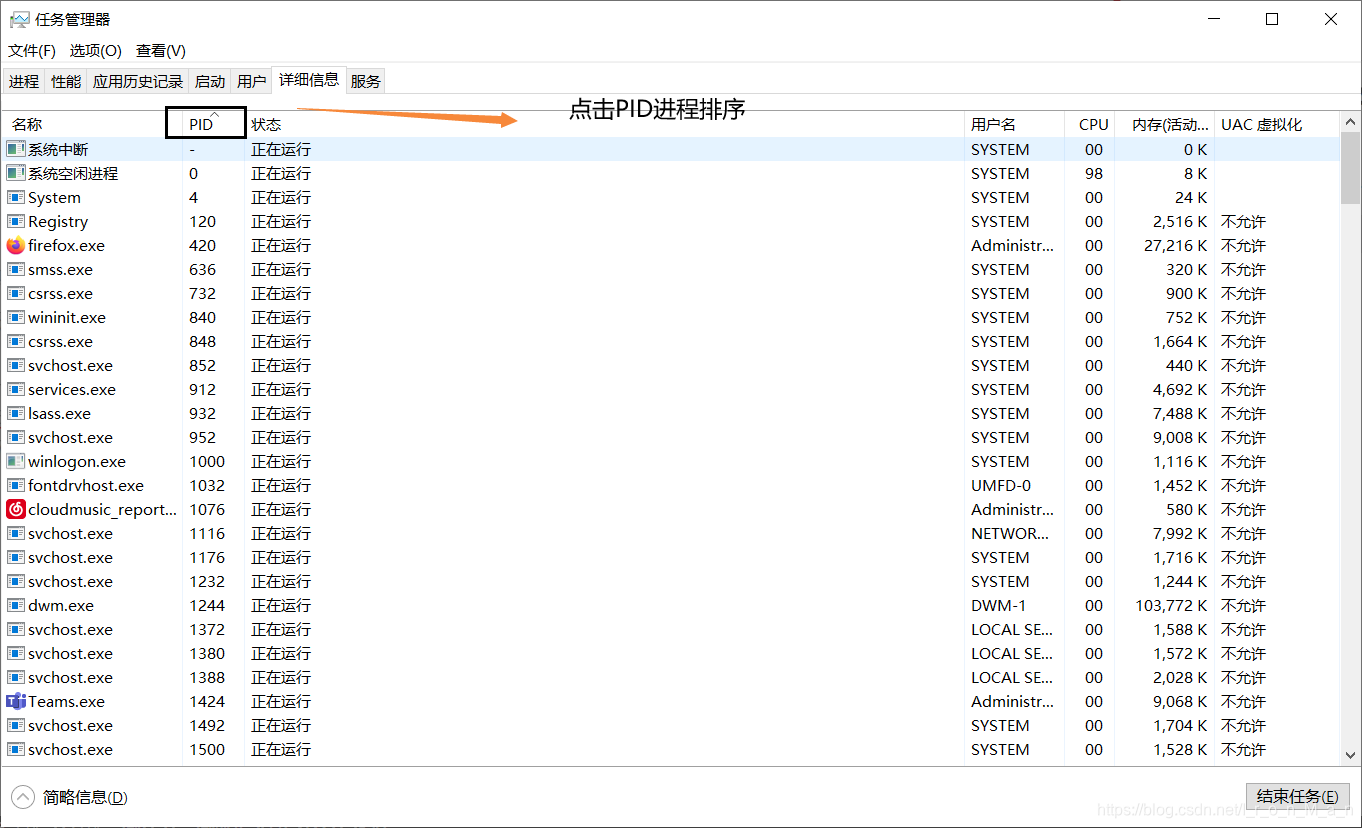Click the scrollbar down arrow
This screenshot has height=828, width=1362.
1350,756
